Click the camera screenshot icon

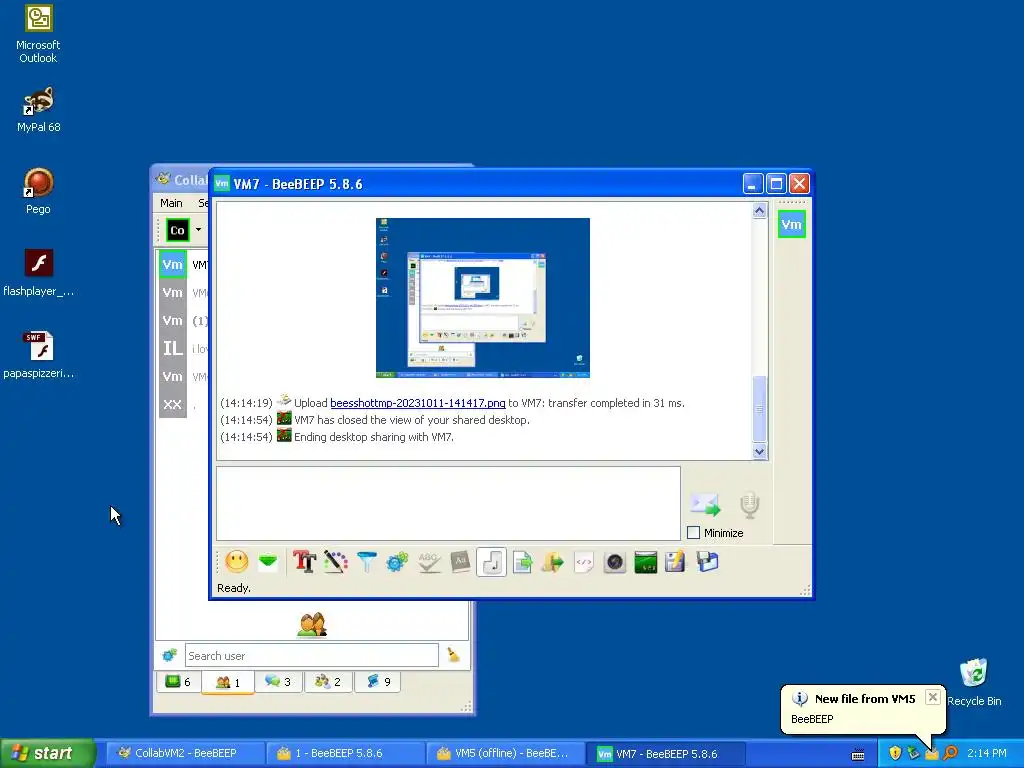615,562
